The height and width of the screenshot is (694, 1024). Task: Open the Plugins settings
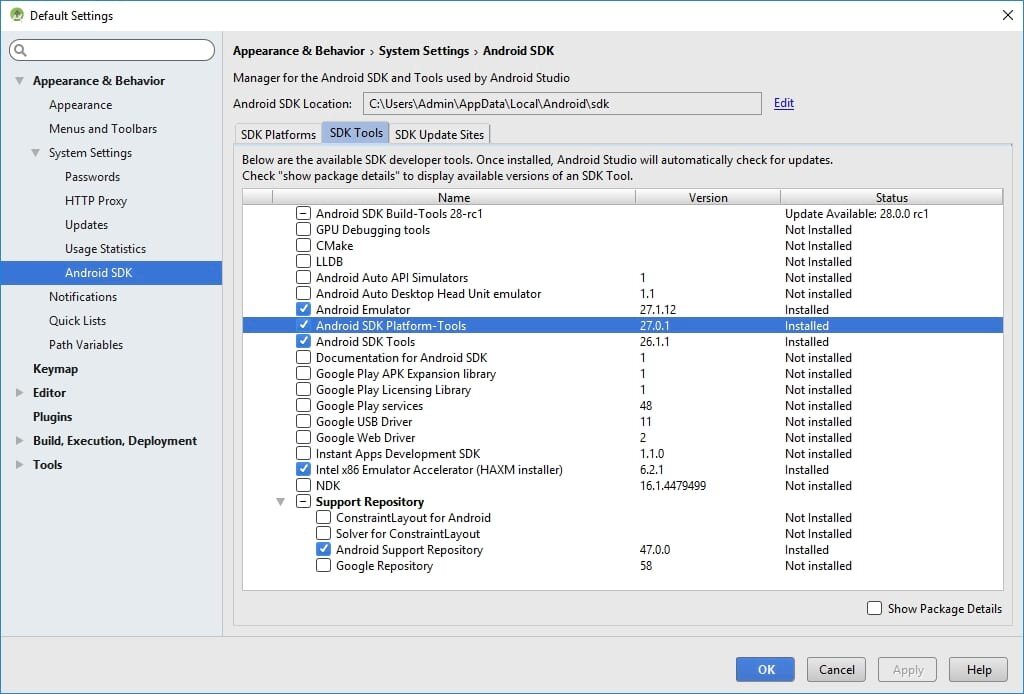(52, 417)
